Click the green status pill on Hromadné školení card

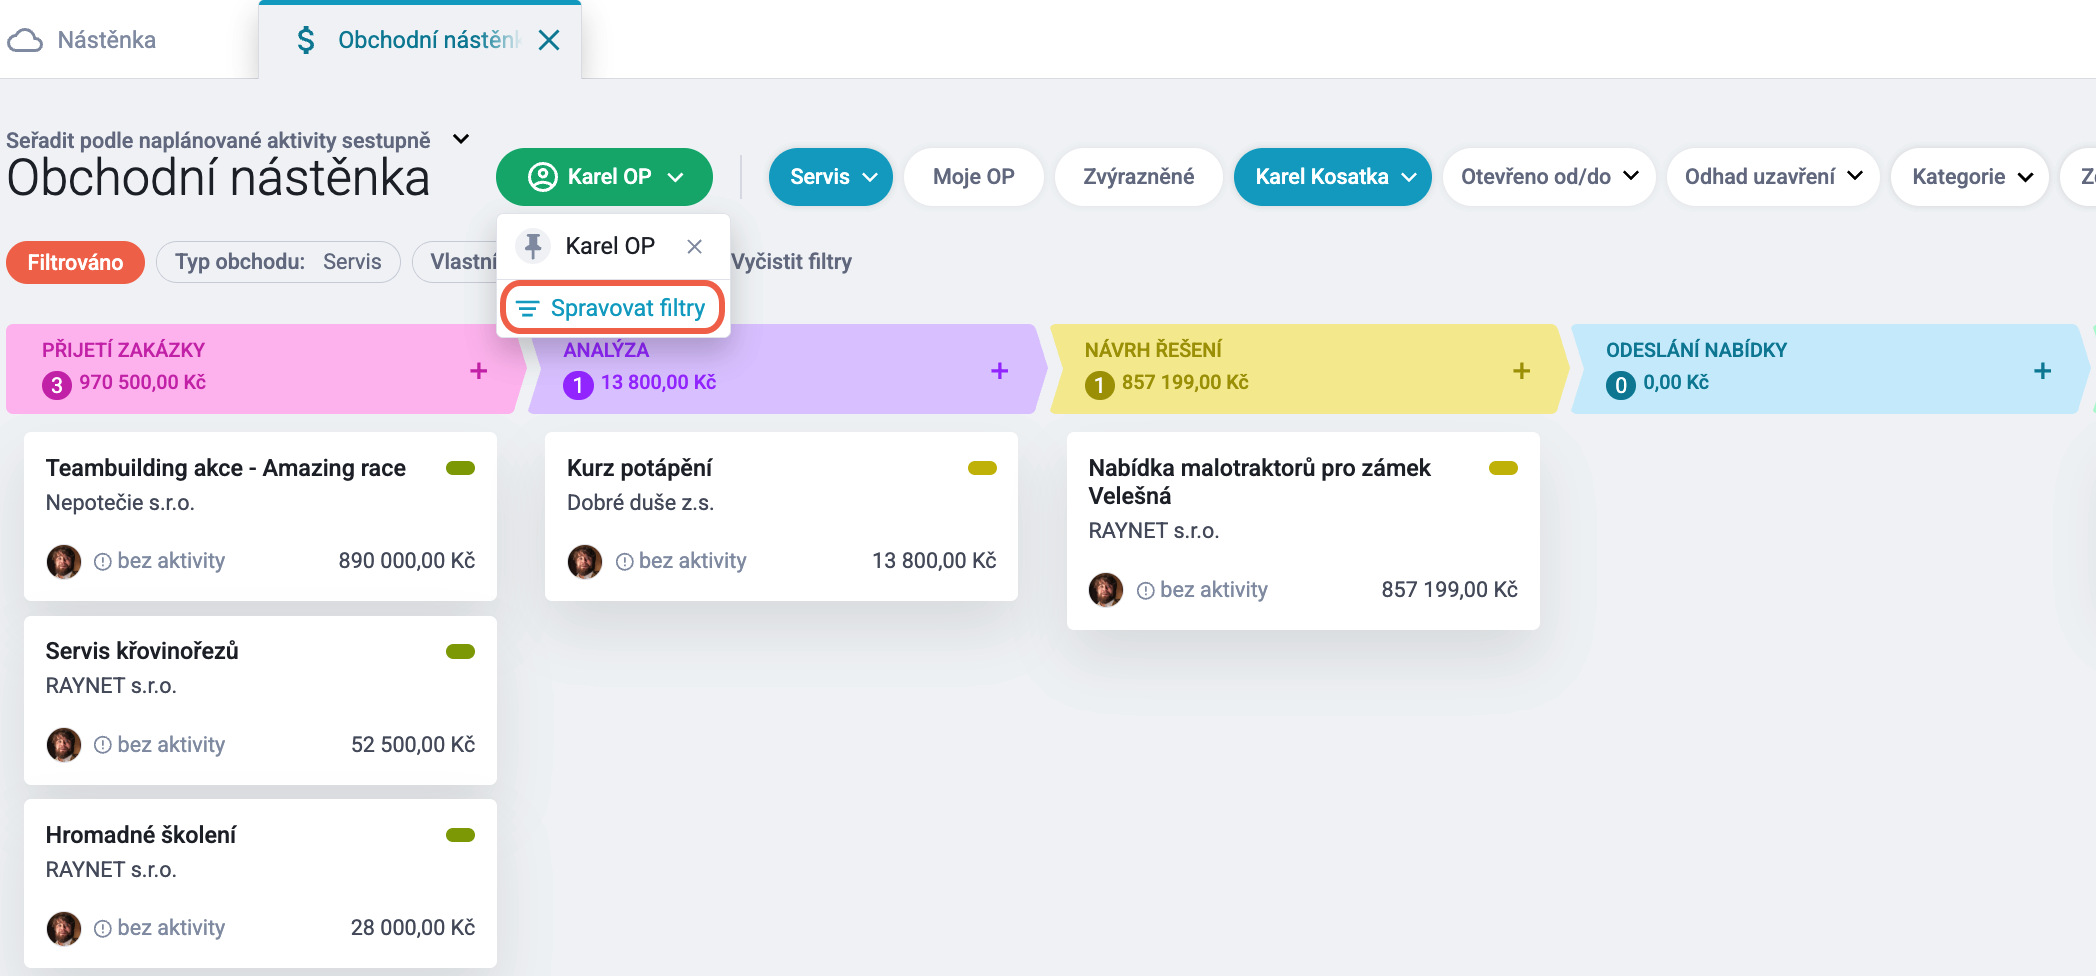(460, 835)
